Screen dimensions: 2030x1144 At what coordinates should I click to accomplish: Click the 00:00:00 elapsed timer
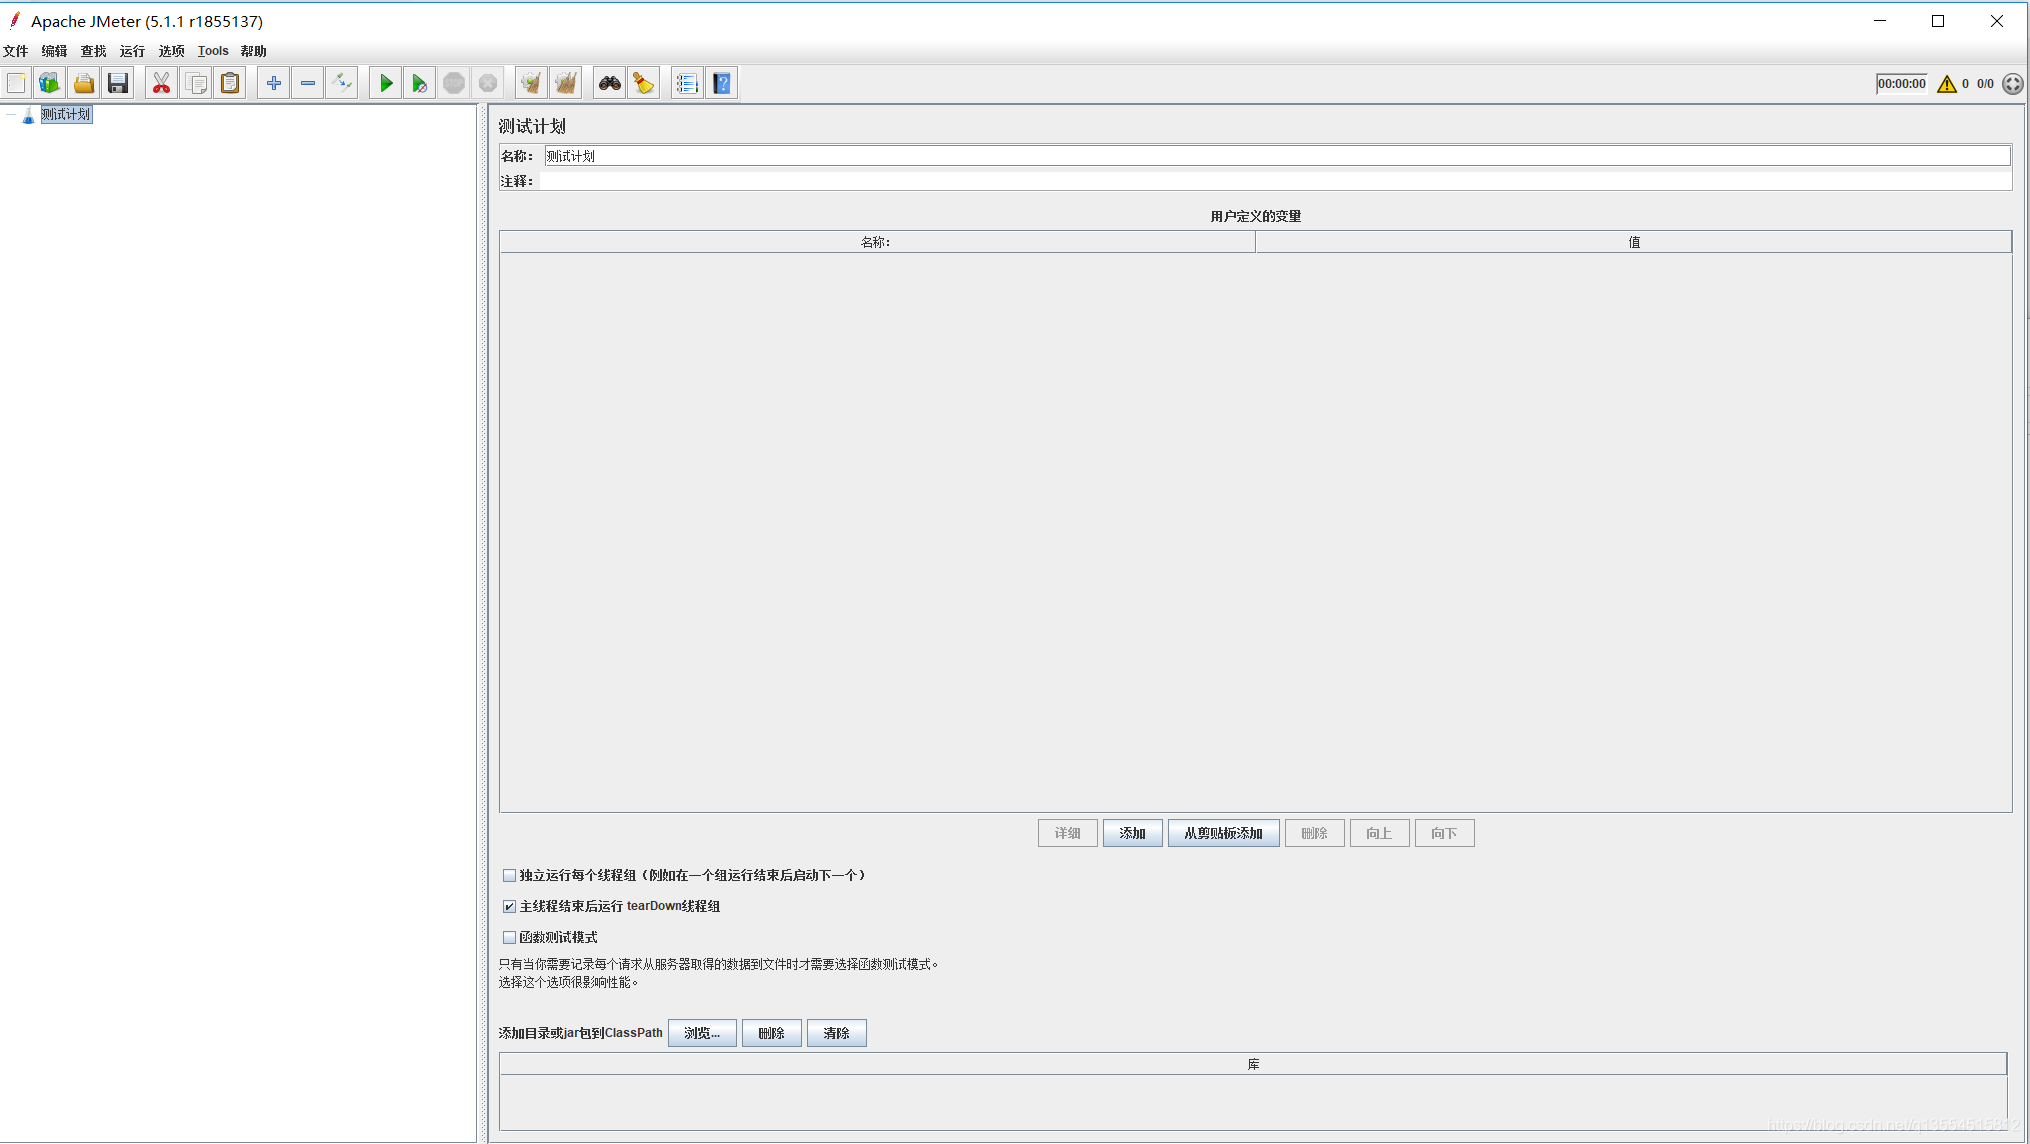click(1901, 84)
